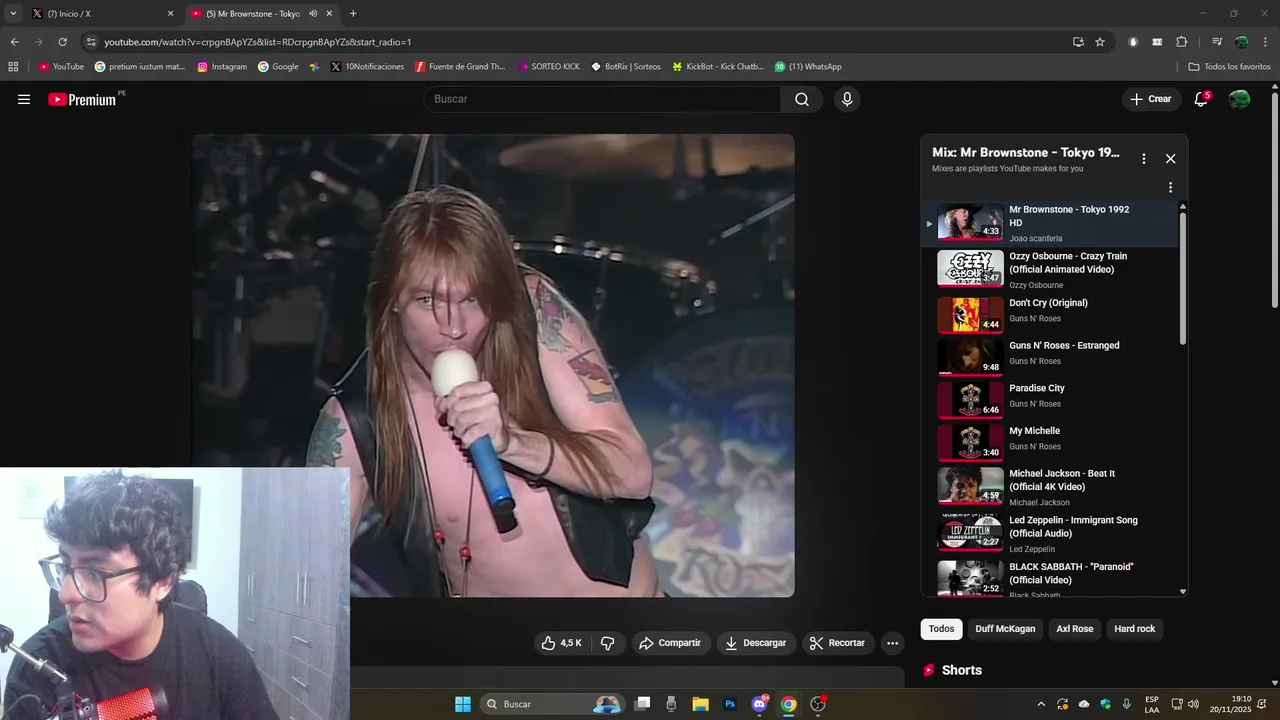Screen dimensions: 1280x720
Task: Start voice search with the microphone icon
Action: 847,99
